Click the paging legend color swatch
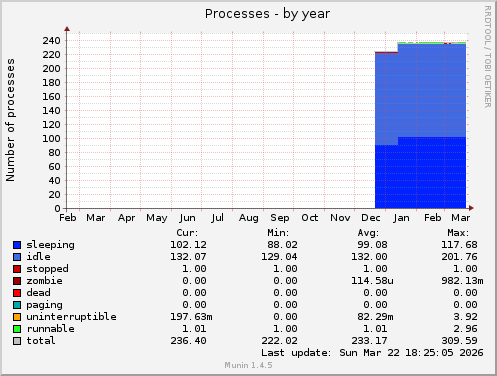Image resolution: width=497 pixels, height=376 pixels. point(17,305)
